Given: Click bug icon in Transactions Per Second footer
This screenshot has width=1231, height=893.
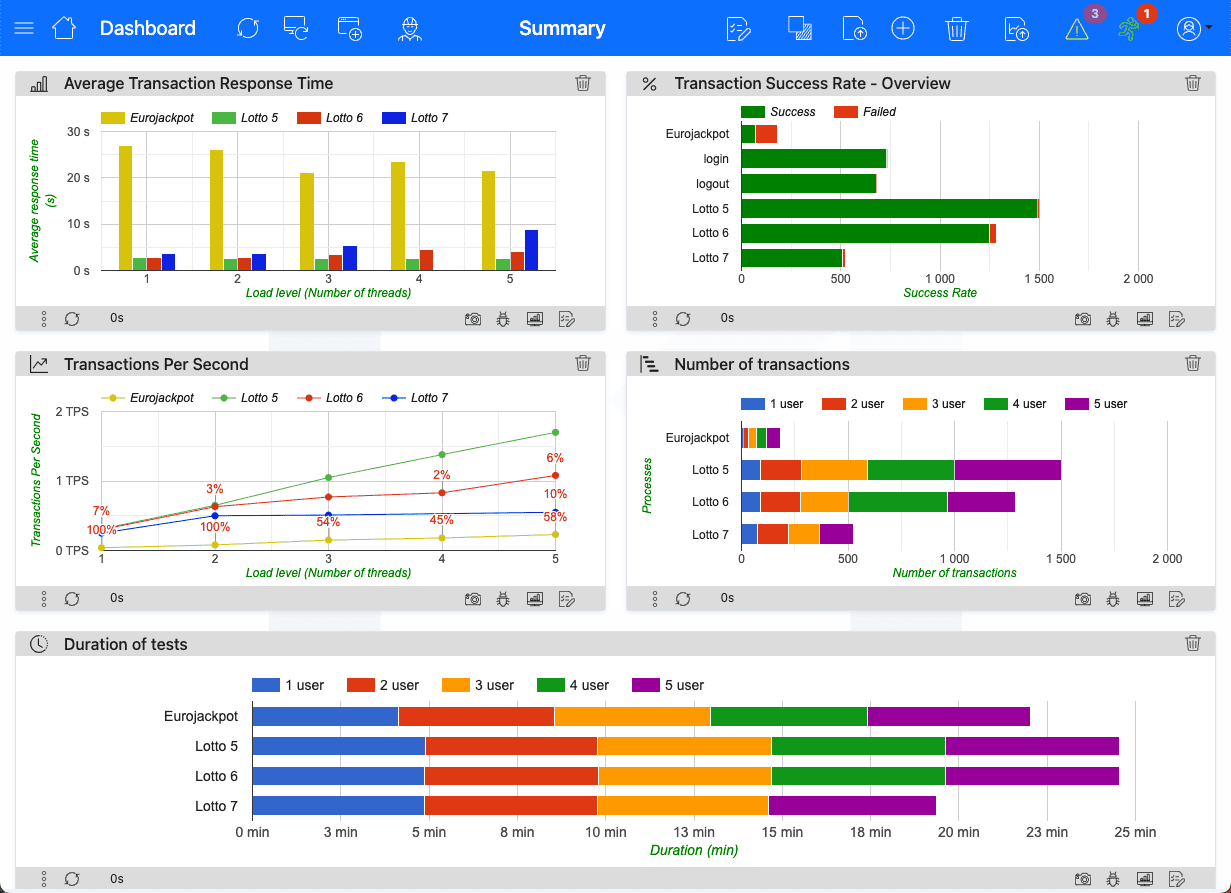Looking at the screenshot, I should click(503, 599).
